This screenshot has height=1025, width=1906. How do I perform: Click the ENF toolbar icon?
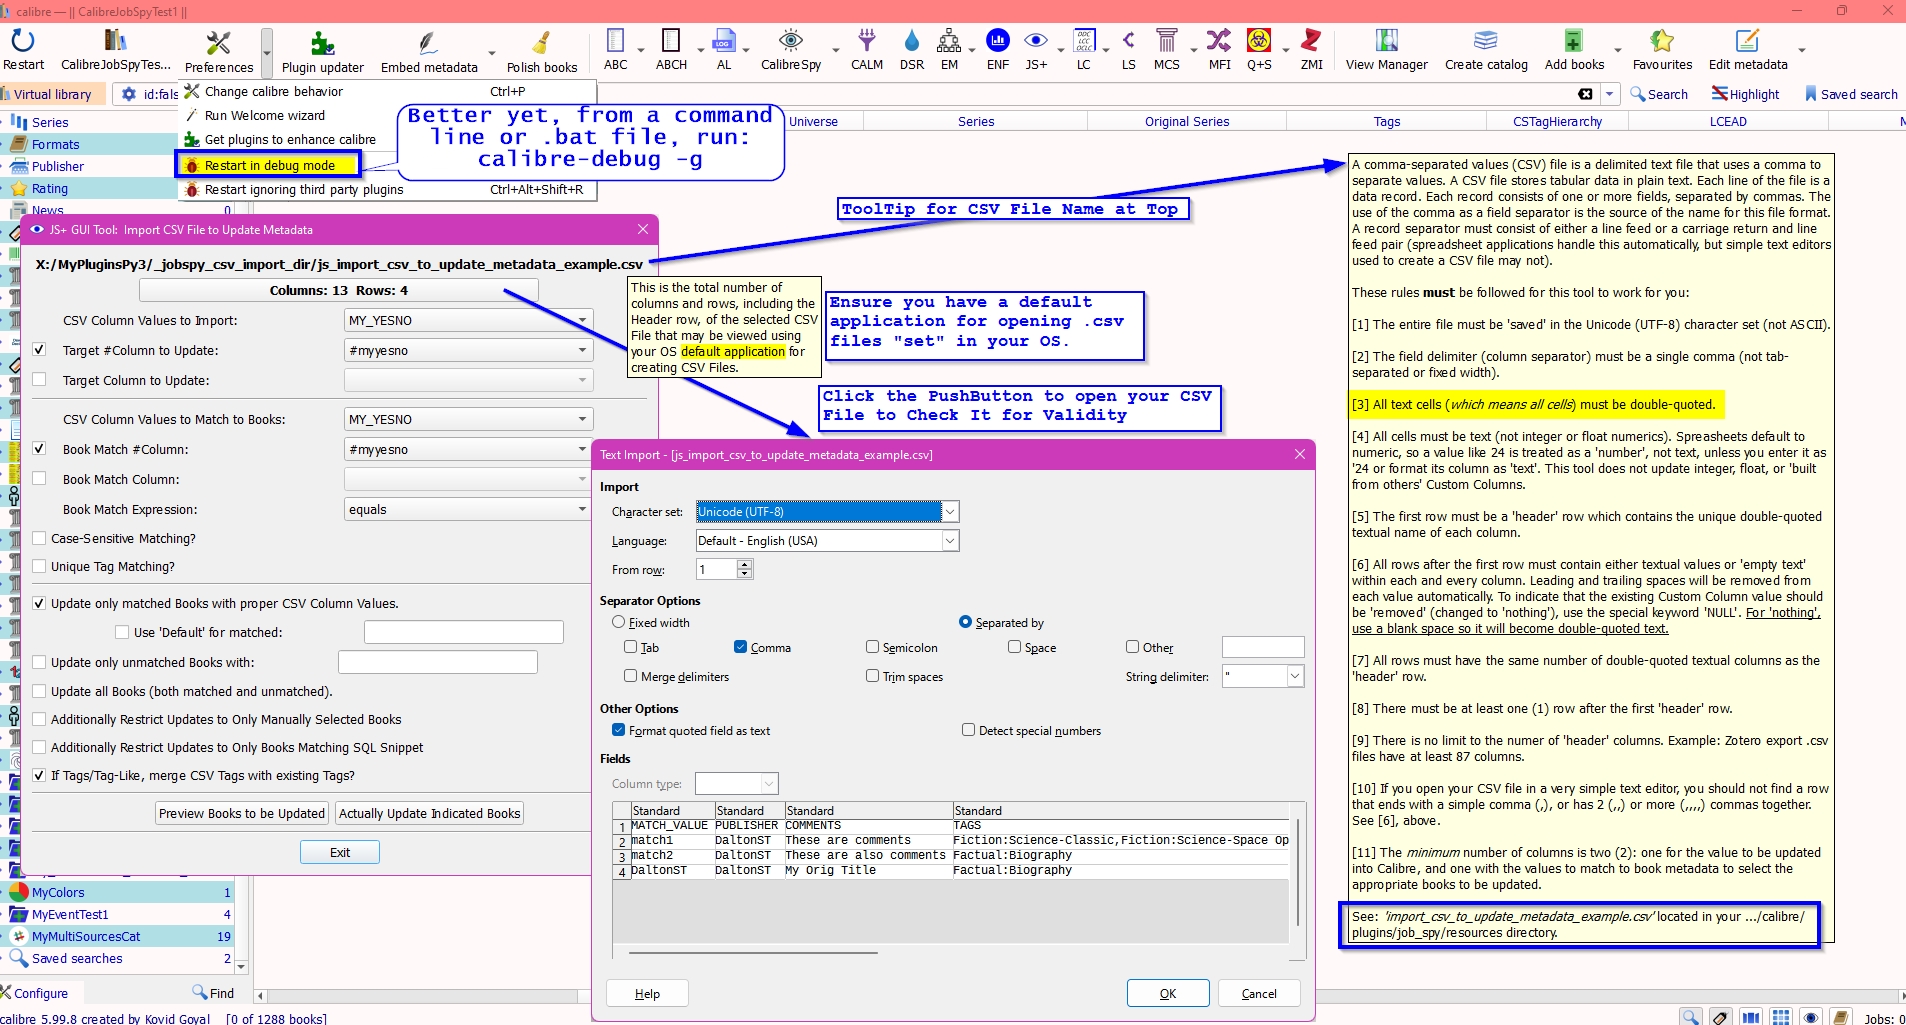997,41
